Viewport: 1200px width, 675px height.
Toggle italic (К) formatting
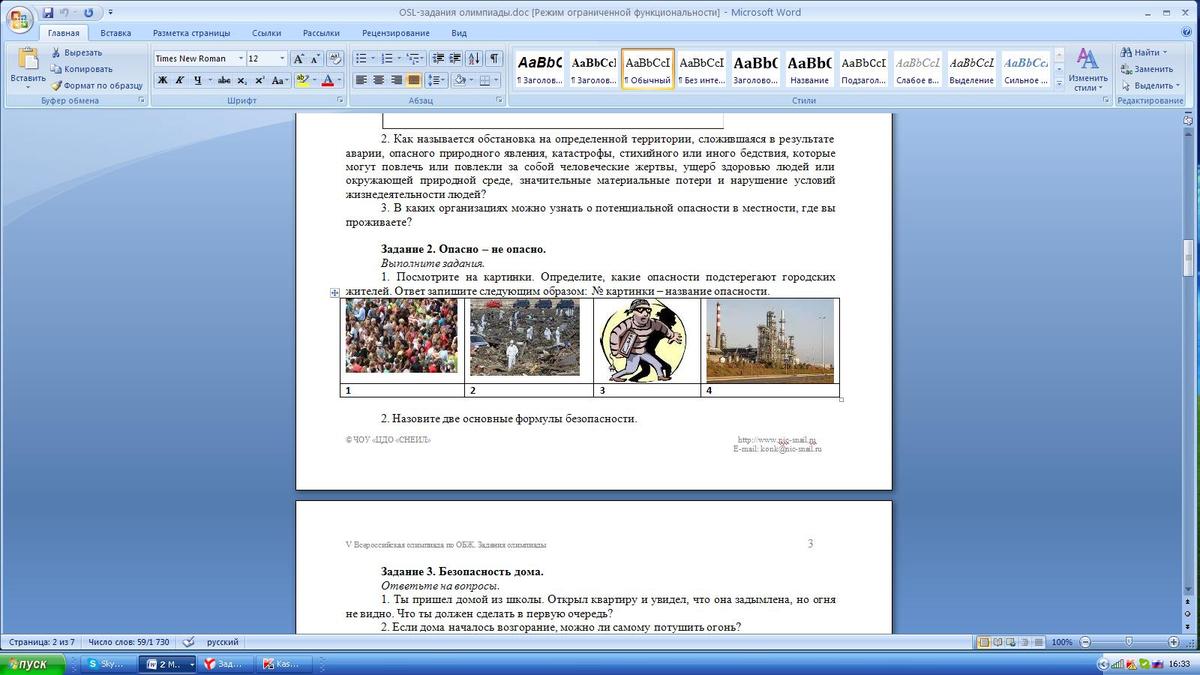coord(180,80)
